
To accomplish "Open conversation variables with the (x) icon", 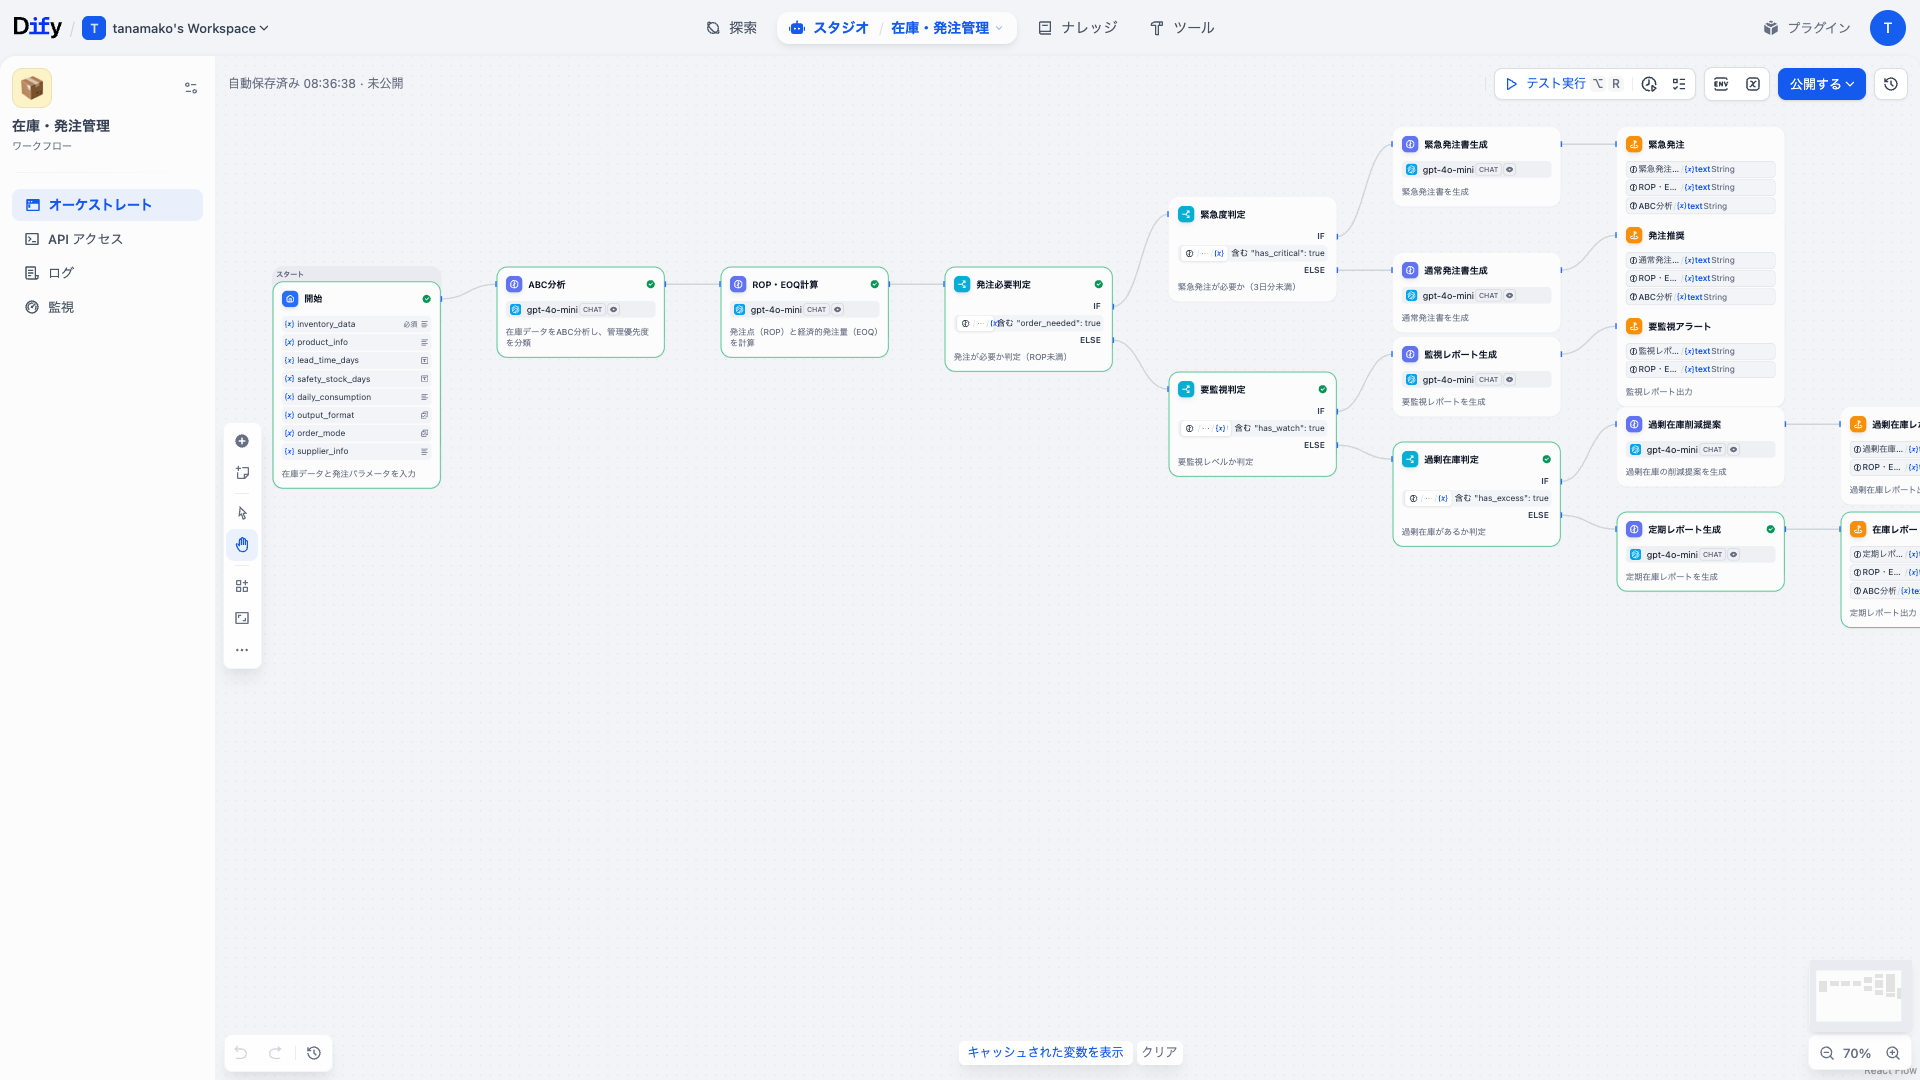I will (x=1753, y=84).
